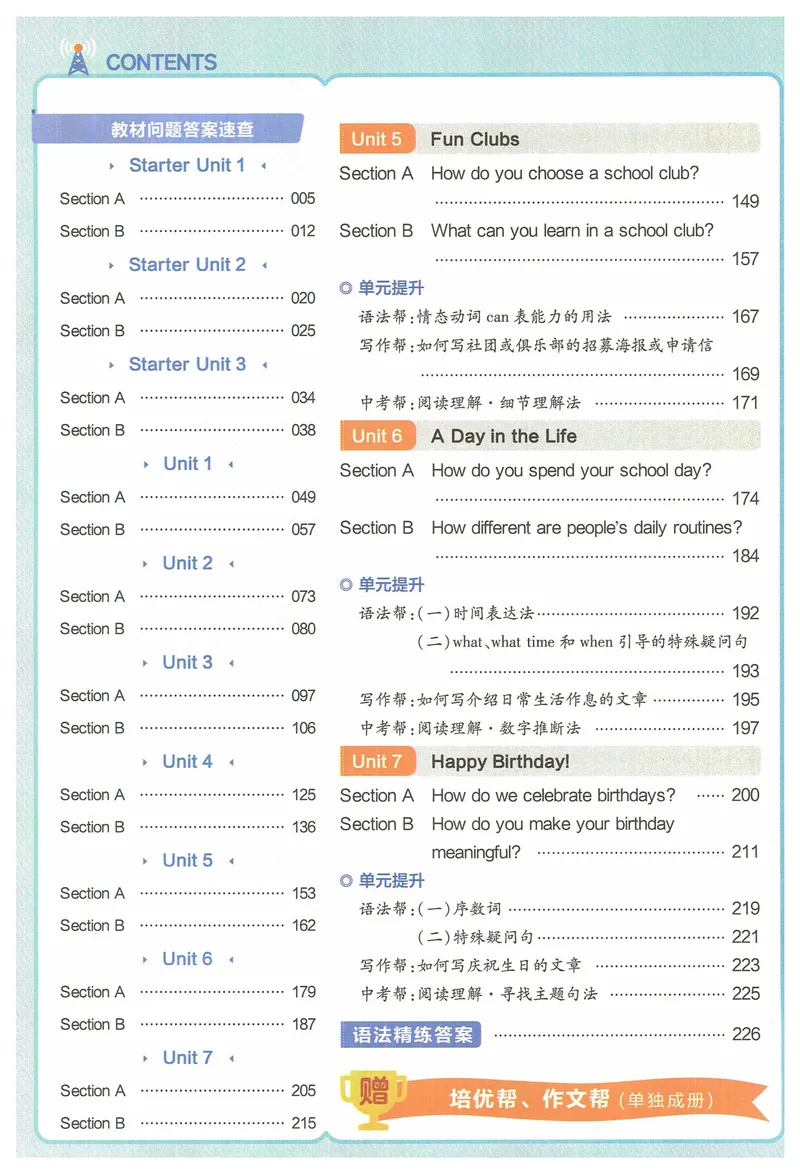Click the CONTENTS title
Viewport: 800px width, 1174px height.
[161, 62]
